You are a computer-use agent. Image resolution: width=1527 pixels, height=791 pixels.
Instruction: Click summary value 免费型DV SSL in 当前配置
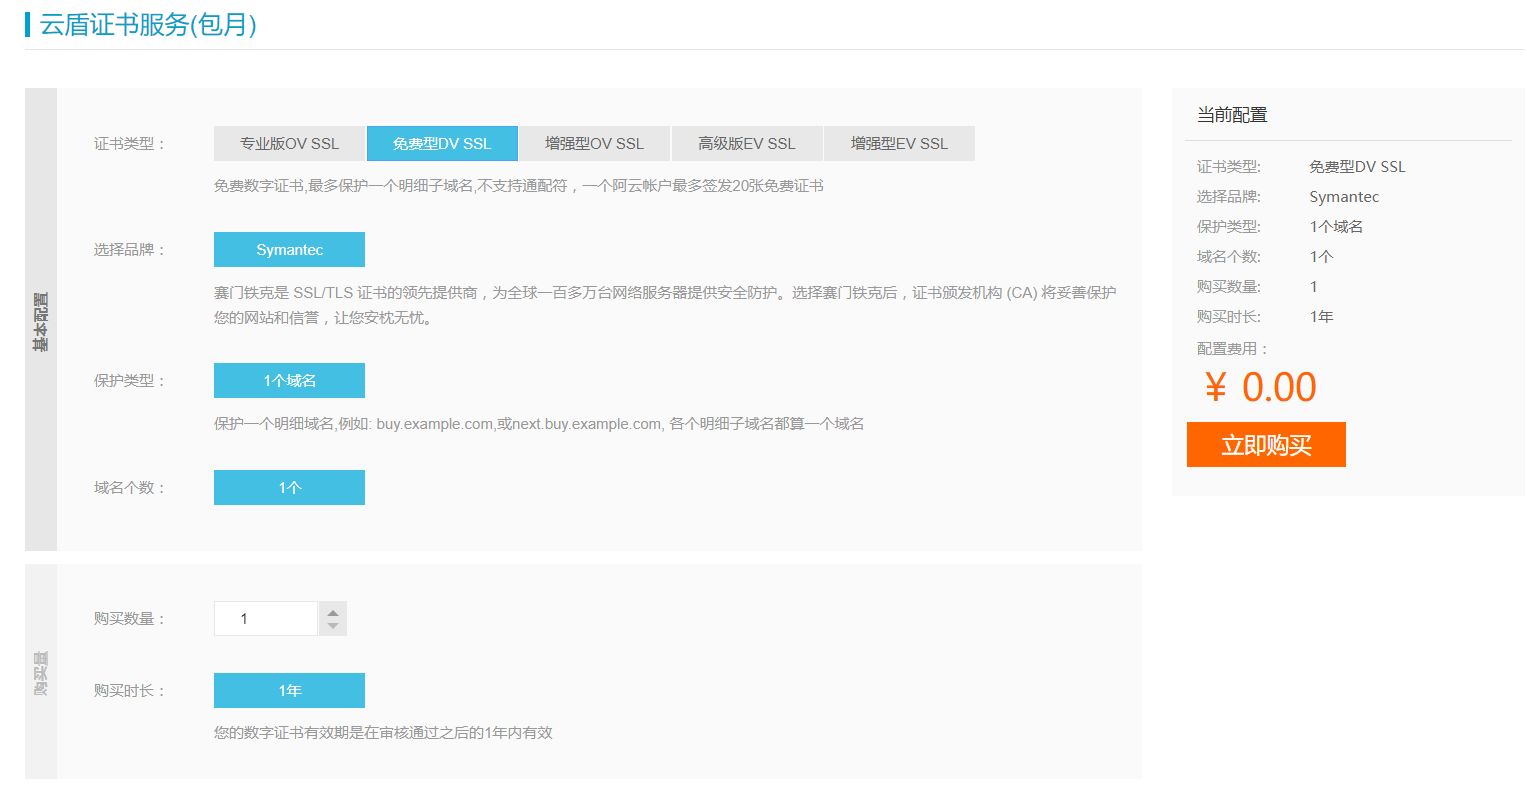(x=1357, y=167)
